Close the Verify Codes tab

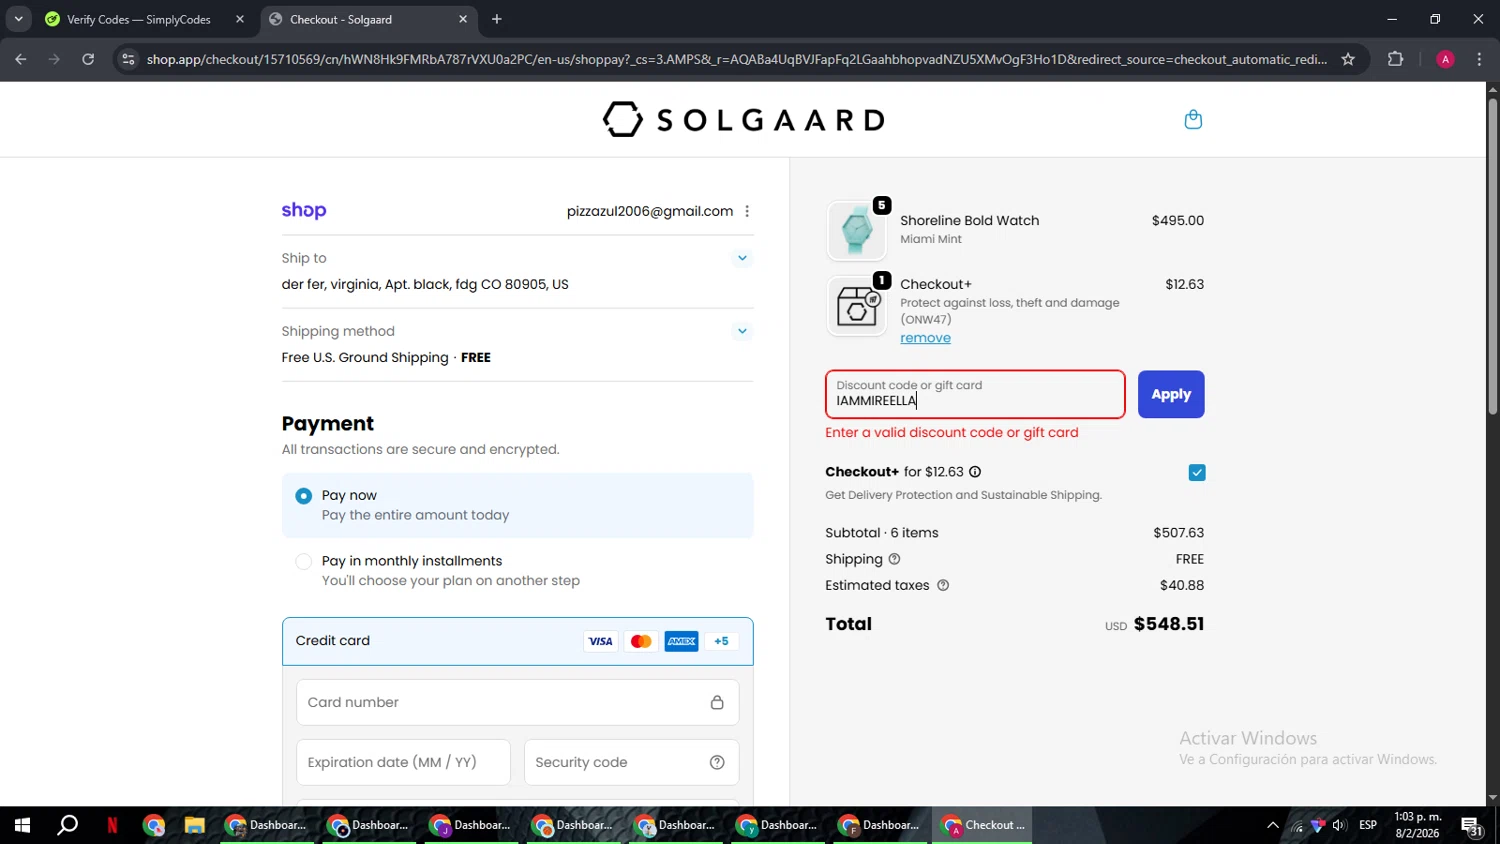240,19
